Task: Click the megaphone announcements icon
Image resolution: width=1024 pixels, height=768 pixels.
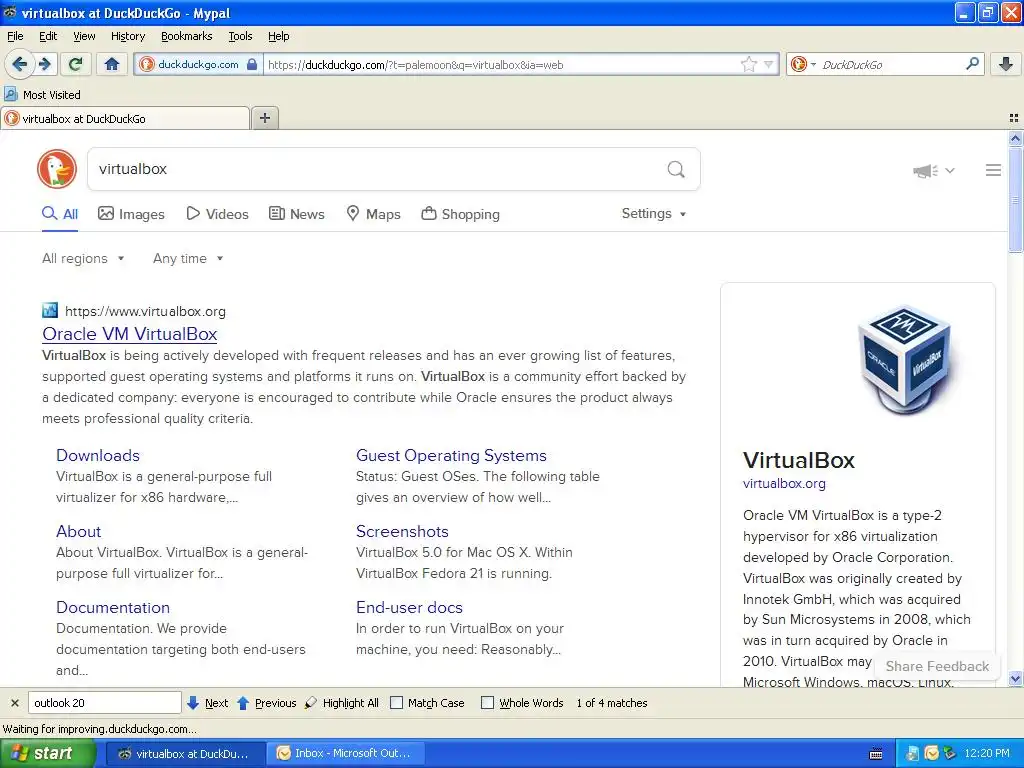Action: (x=925, y=170)
